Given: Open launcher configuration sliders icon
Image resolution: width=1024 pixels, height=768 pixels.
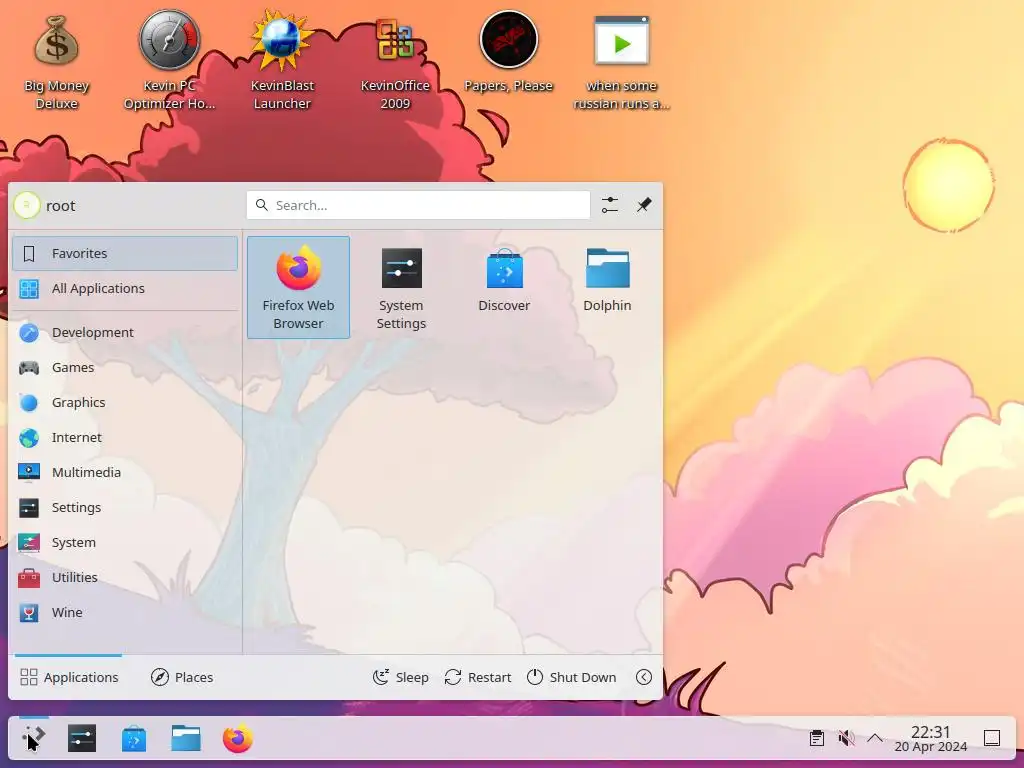Looking at the screenshot, I should pos(610,205).
